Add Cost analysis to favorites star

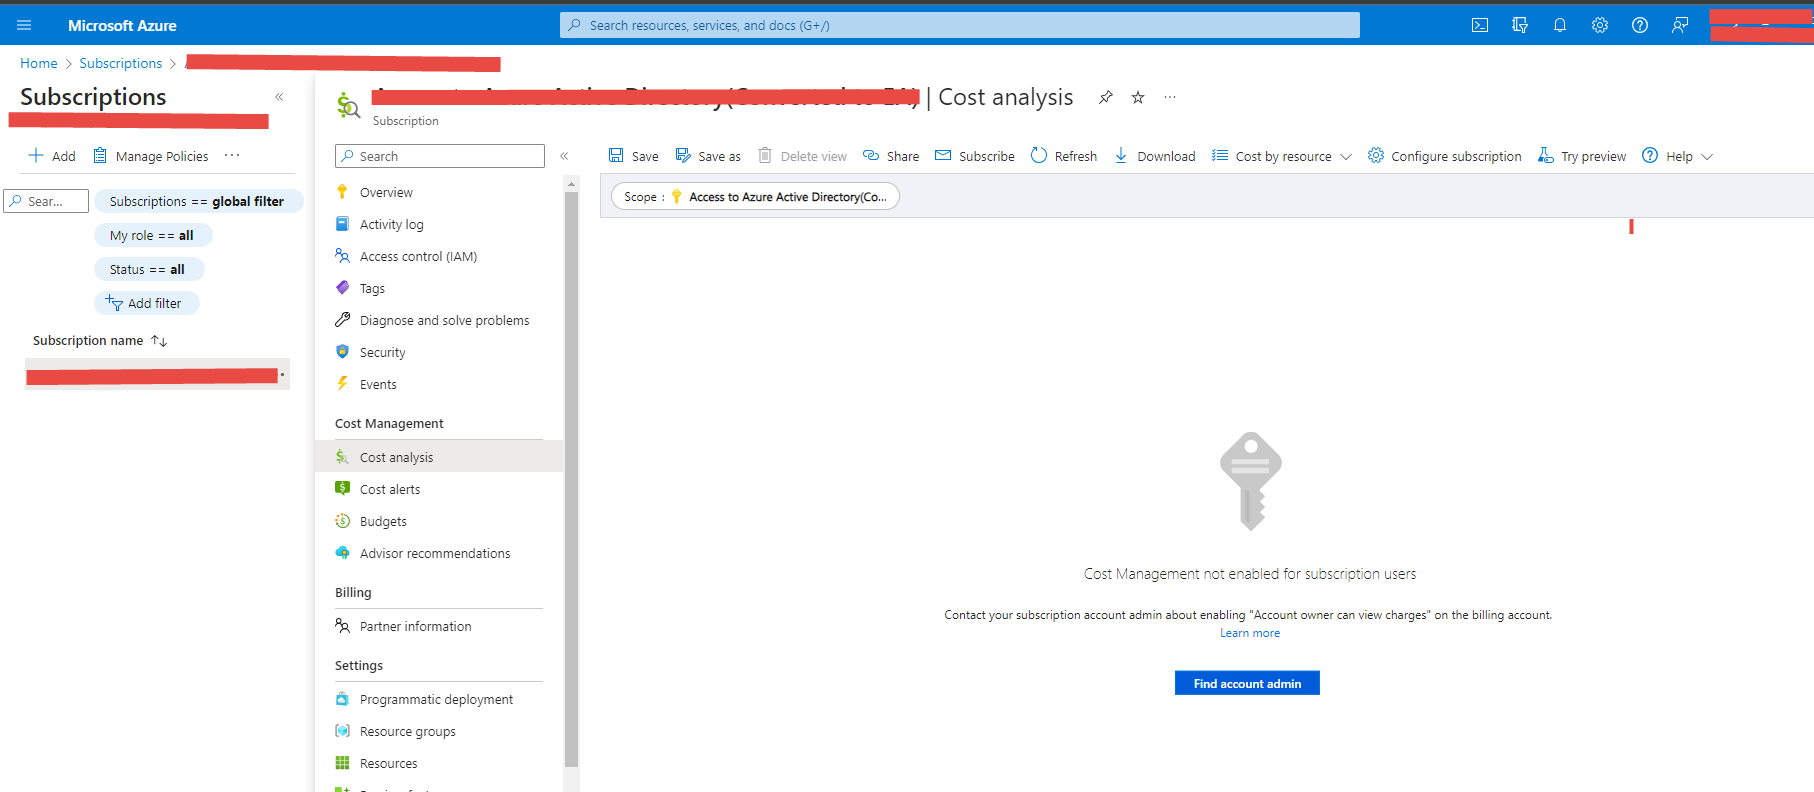coord(1138,97)
